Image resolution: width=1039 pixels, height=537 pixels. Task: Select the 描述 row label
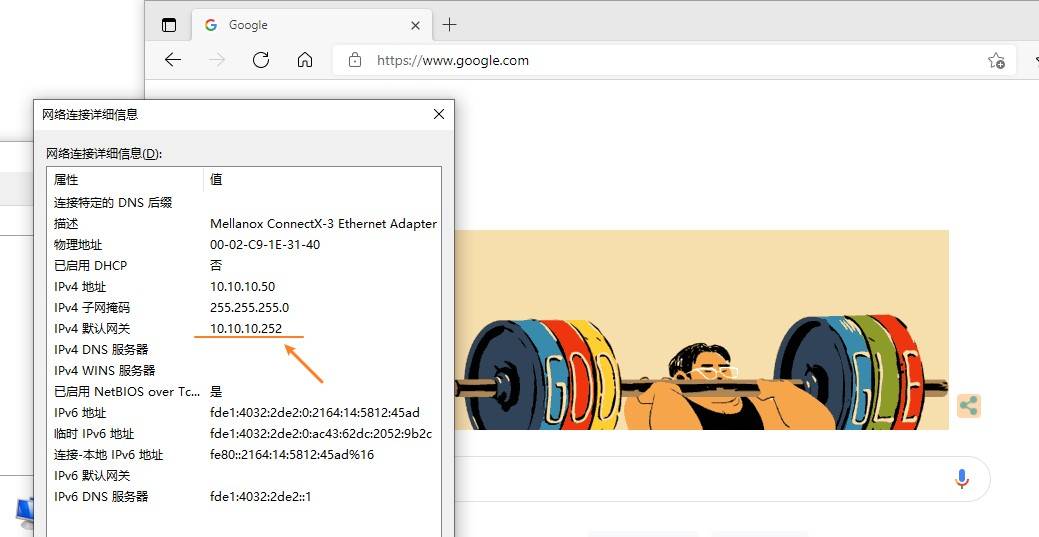[66, 223]
